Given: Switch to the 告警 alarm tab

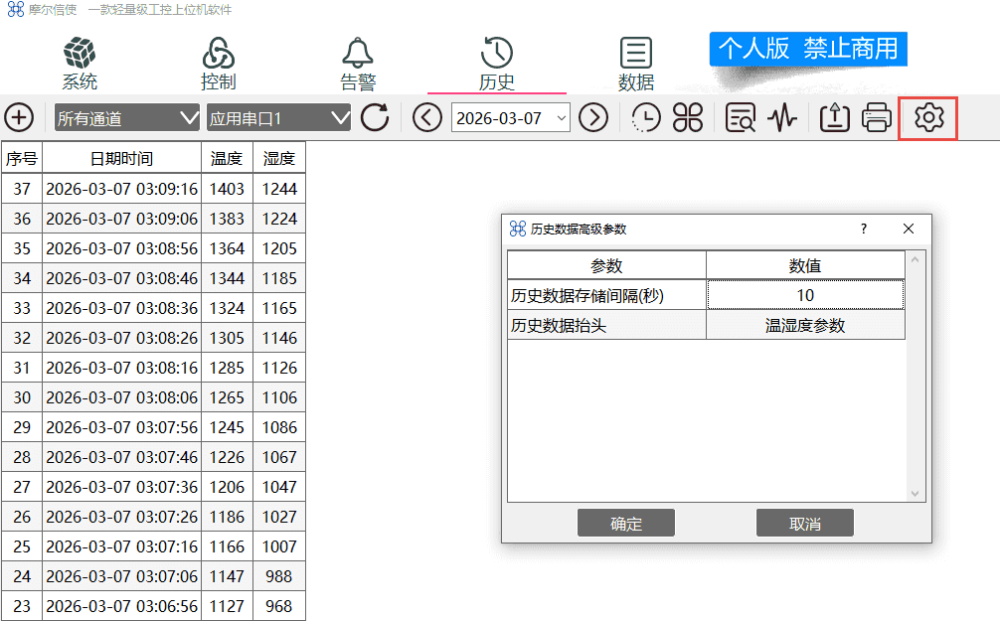Looking at the screenshot, I should 358,62.
